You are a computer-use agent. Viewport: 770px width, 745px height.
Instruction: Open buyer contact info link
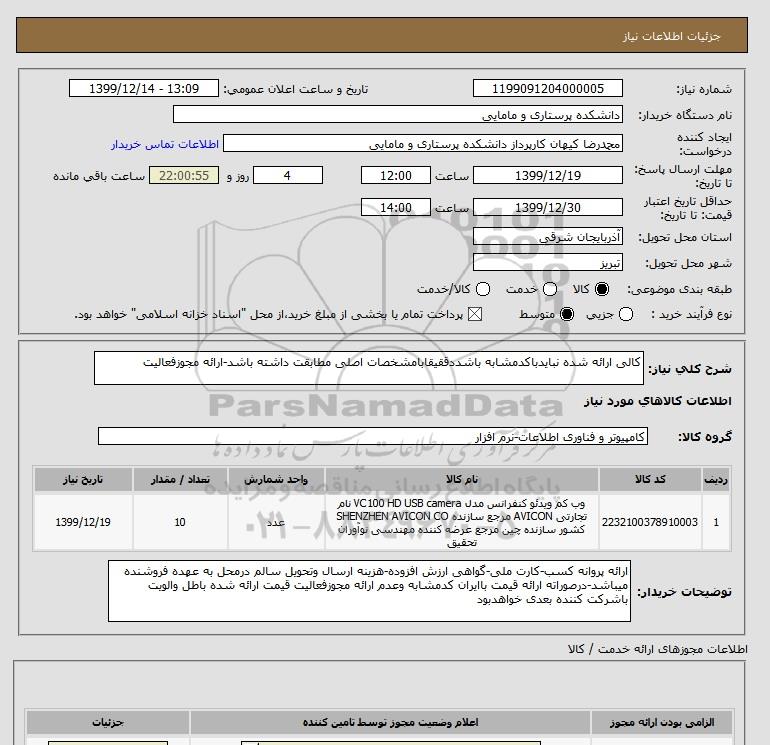coord(165,144)
